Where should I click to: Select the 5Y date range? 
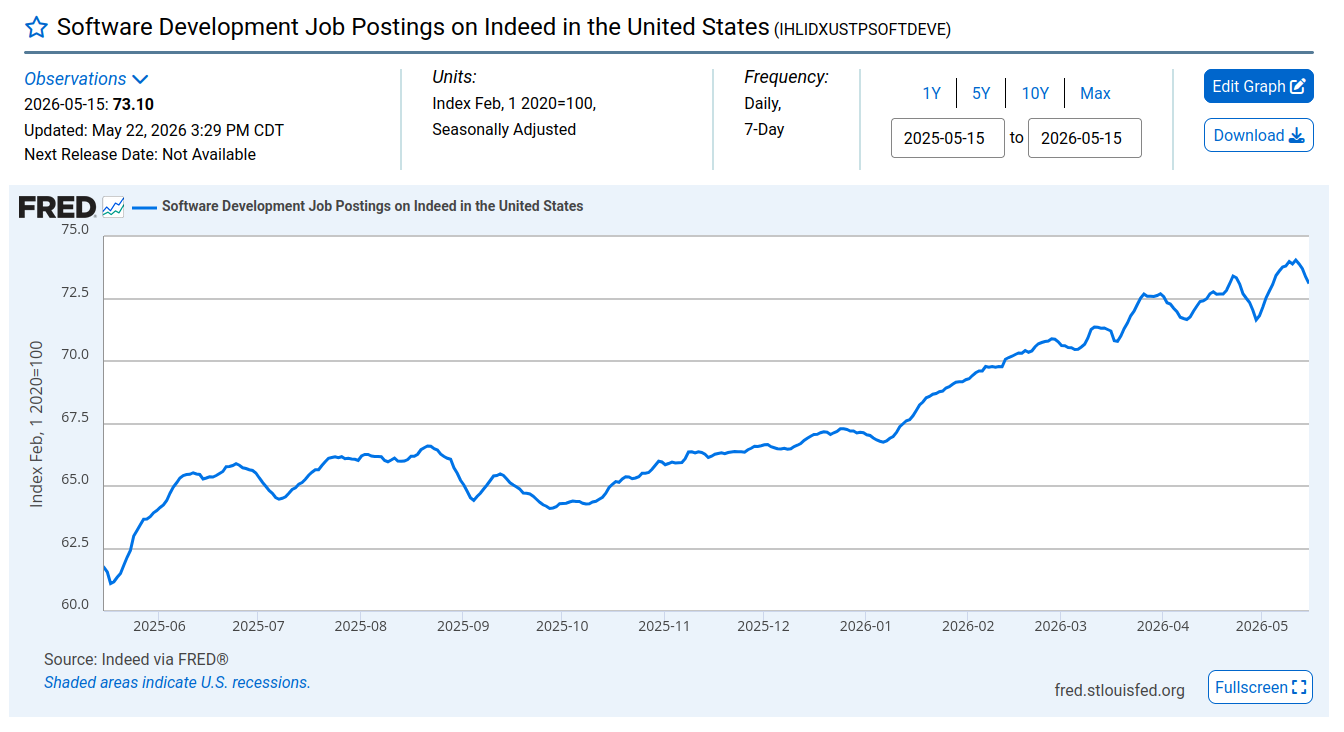click(981, 93)
